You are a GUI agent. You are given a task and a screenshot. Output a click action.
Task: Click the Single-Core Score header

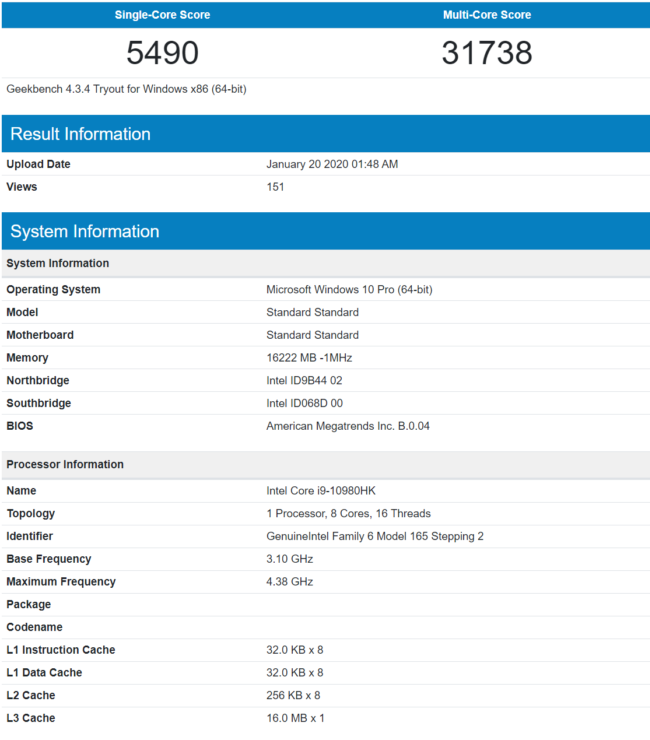162,15
